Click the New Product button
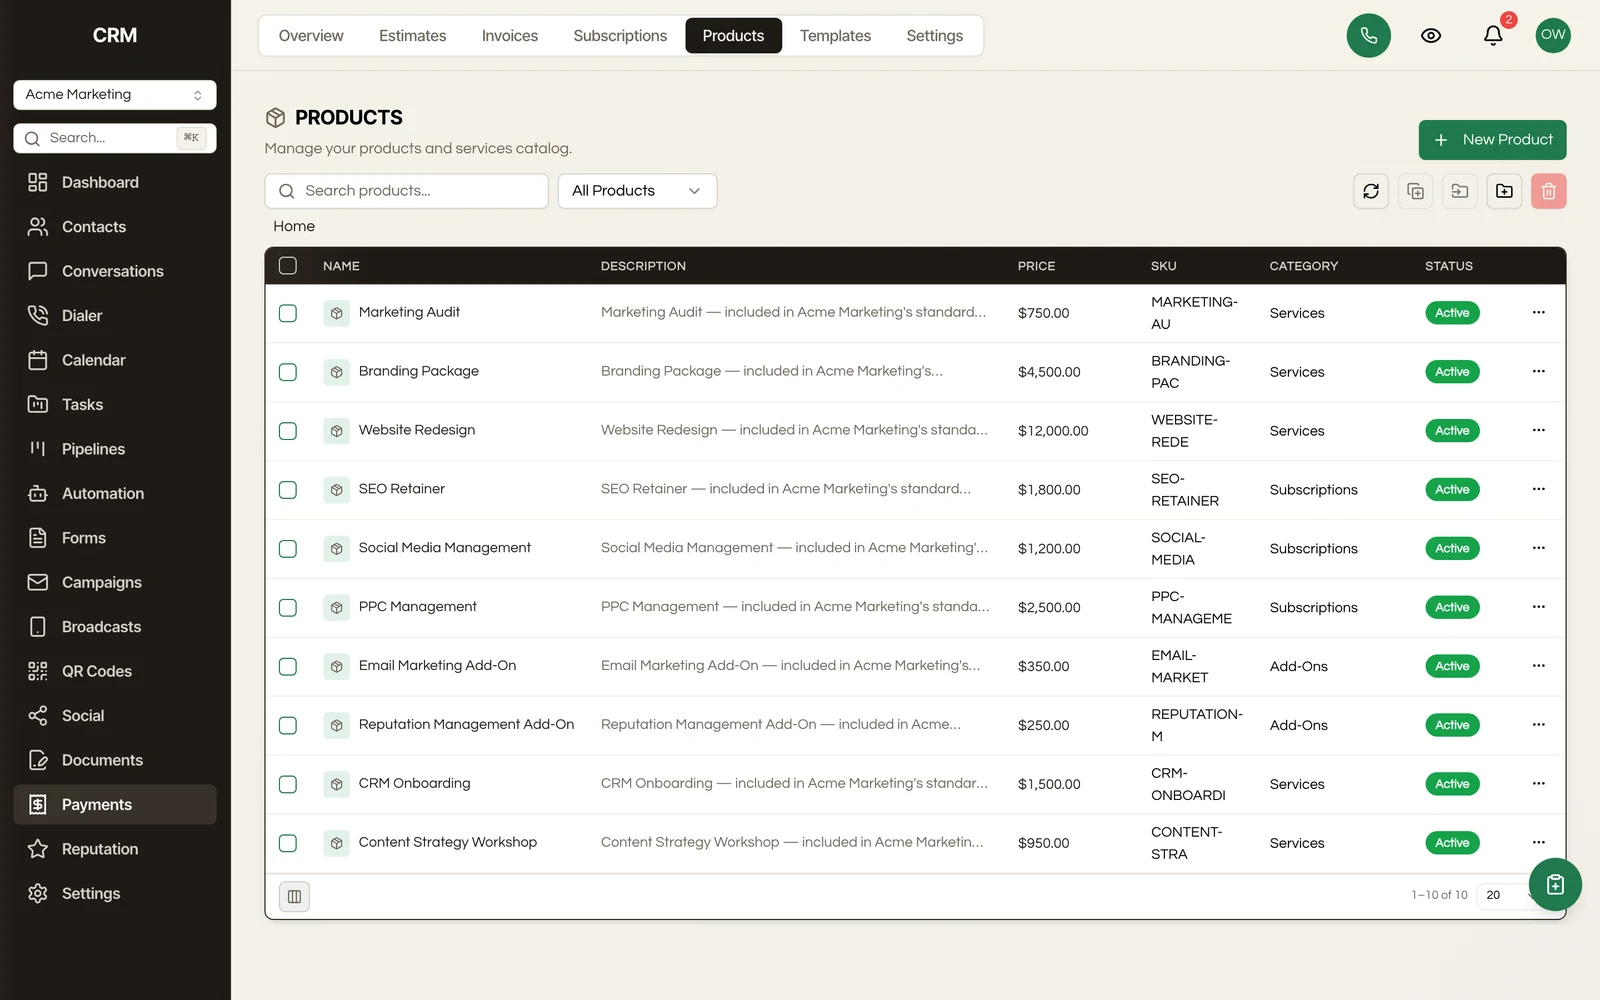 (x=1492, y=140)
